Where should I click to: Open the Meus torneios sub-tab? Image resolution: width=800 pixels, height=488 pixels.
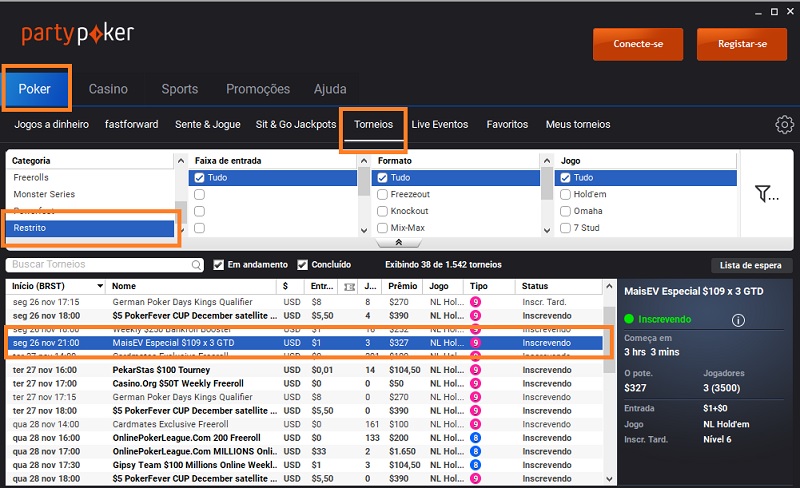coord(578,125)
